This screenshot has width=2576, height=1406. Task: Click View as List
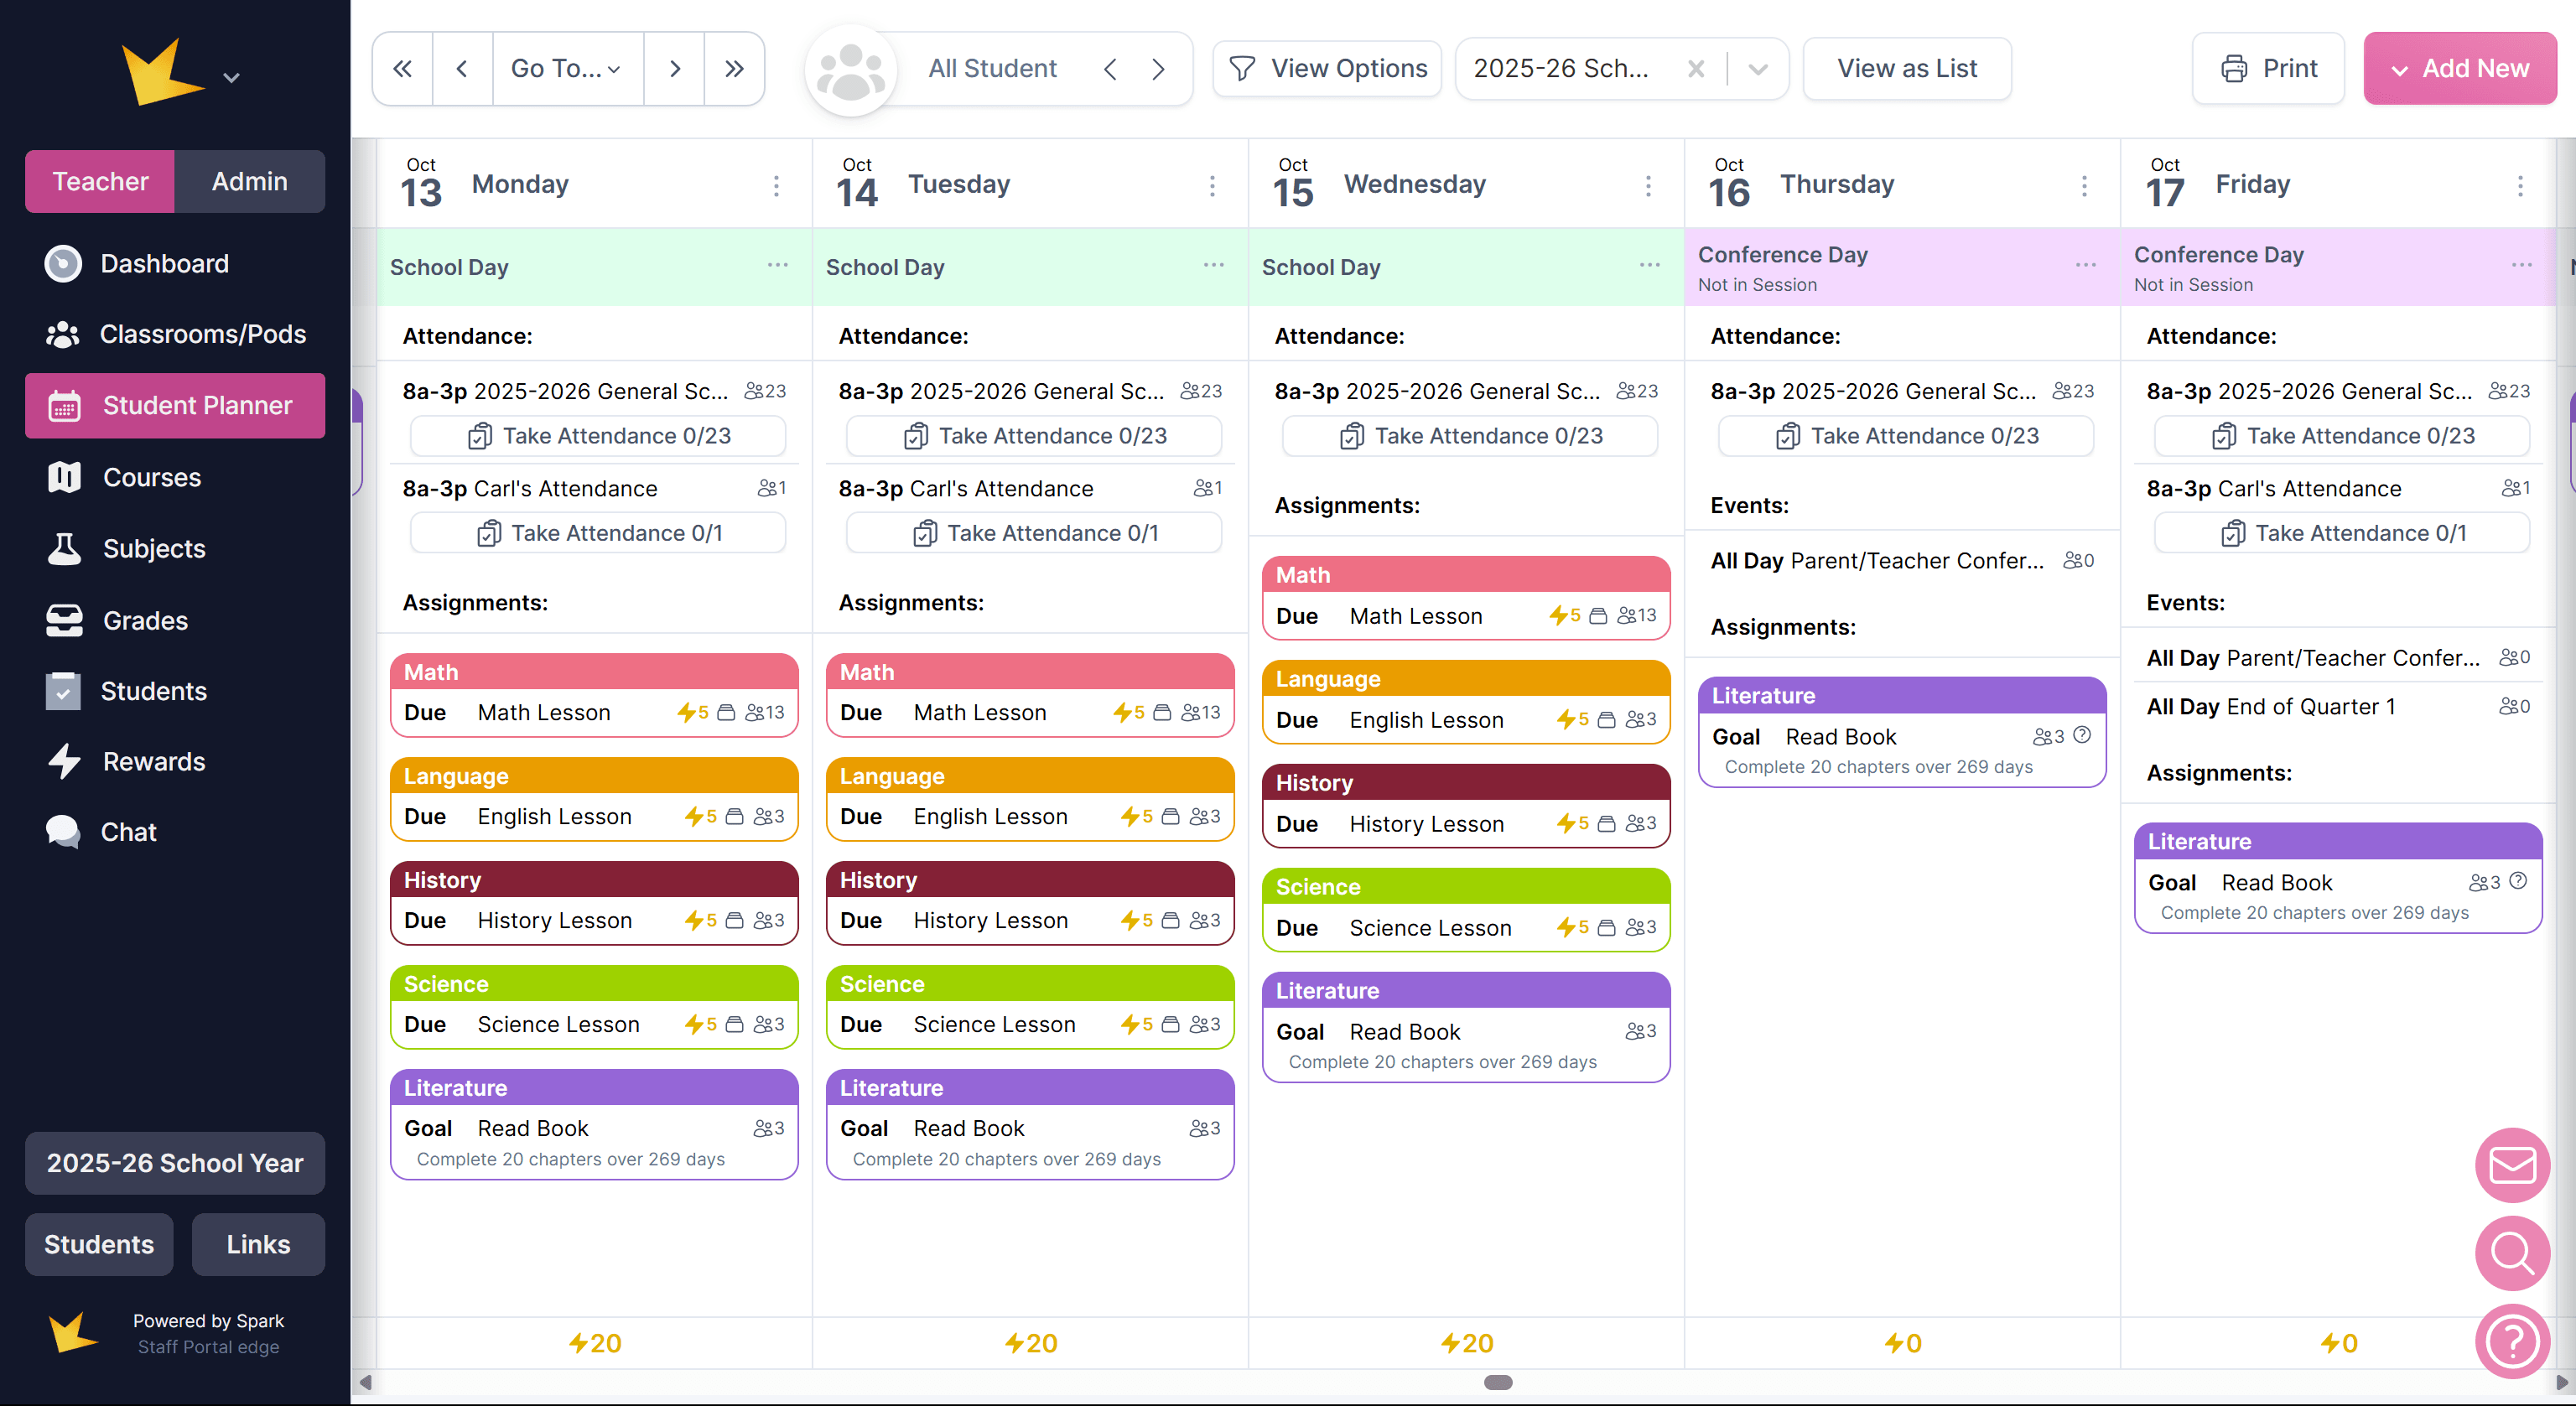[1907, 68]
